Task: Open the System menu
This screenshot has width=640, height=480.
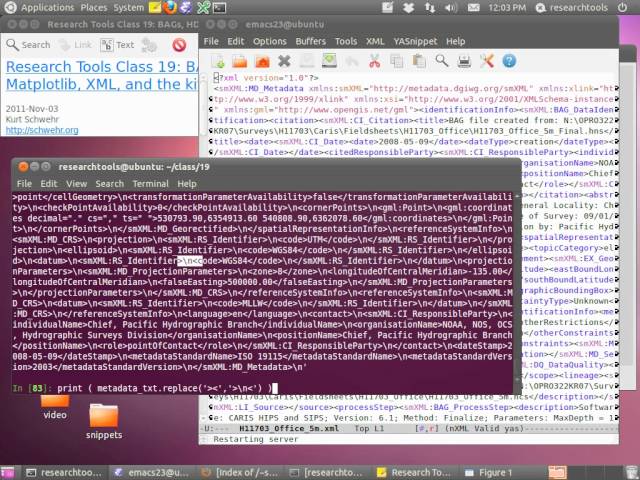Action: 129,8
